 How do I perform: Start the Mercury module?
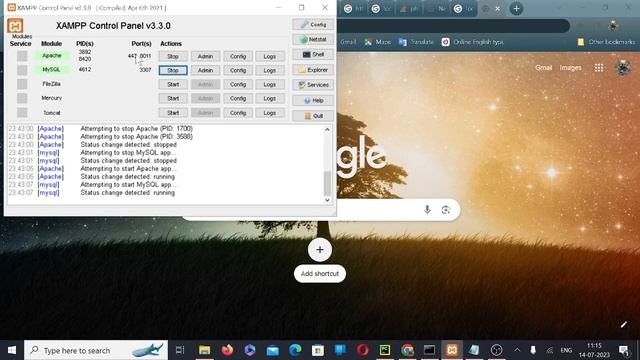pyautogui.click(x=173, y=98)
